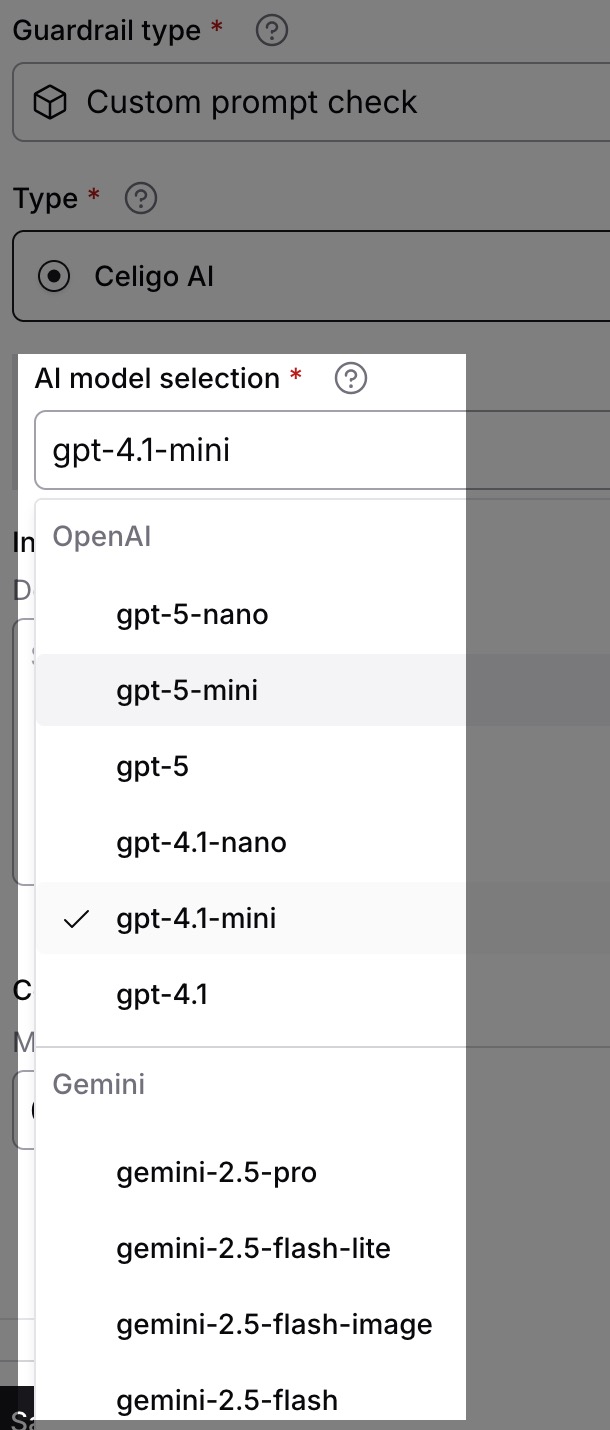Click the OpenAI group header
This screenshot has height=1430, width=610.
pos(101,536)
